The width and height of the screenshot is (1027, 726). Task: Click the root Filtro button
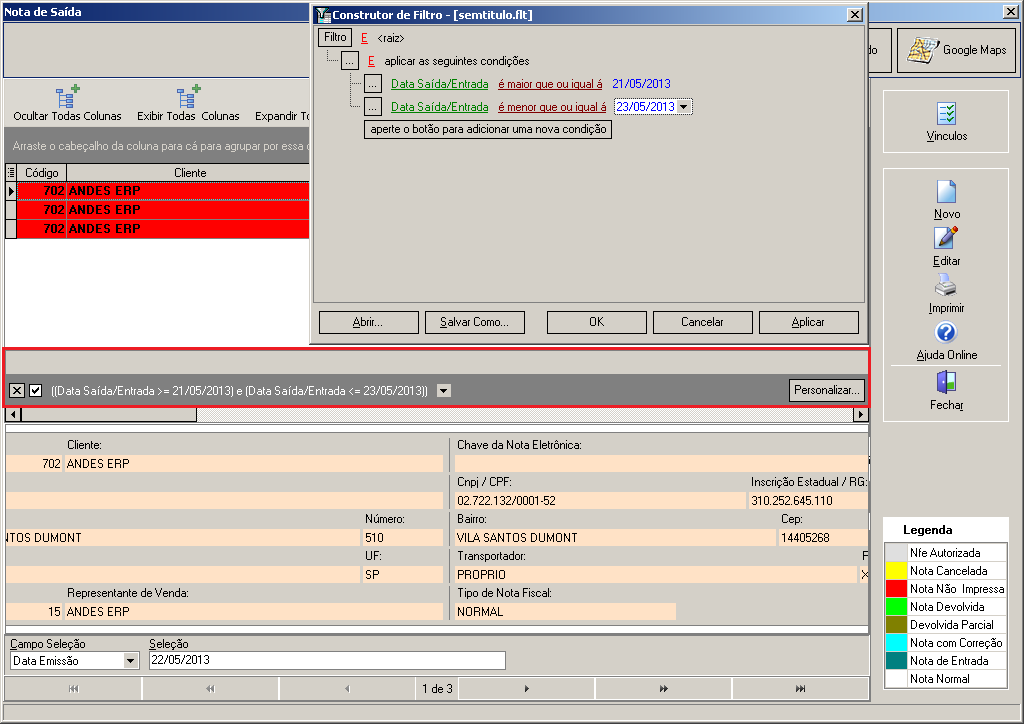tap(335, 37)
